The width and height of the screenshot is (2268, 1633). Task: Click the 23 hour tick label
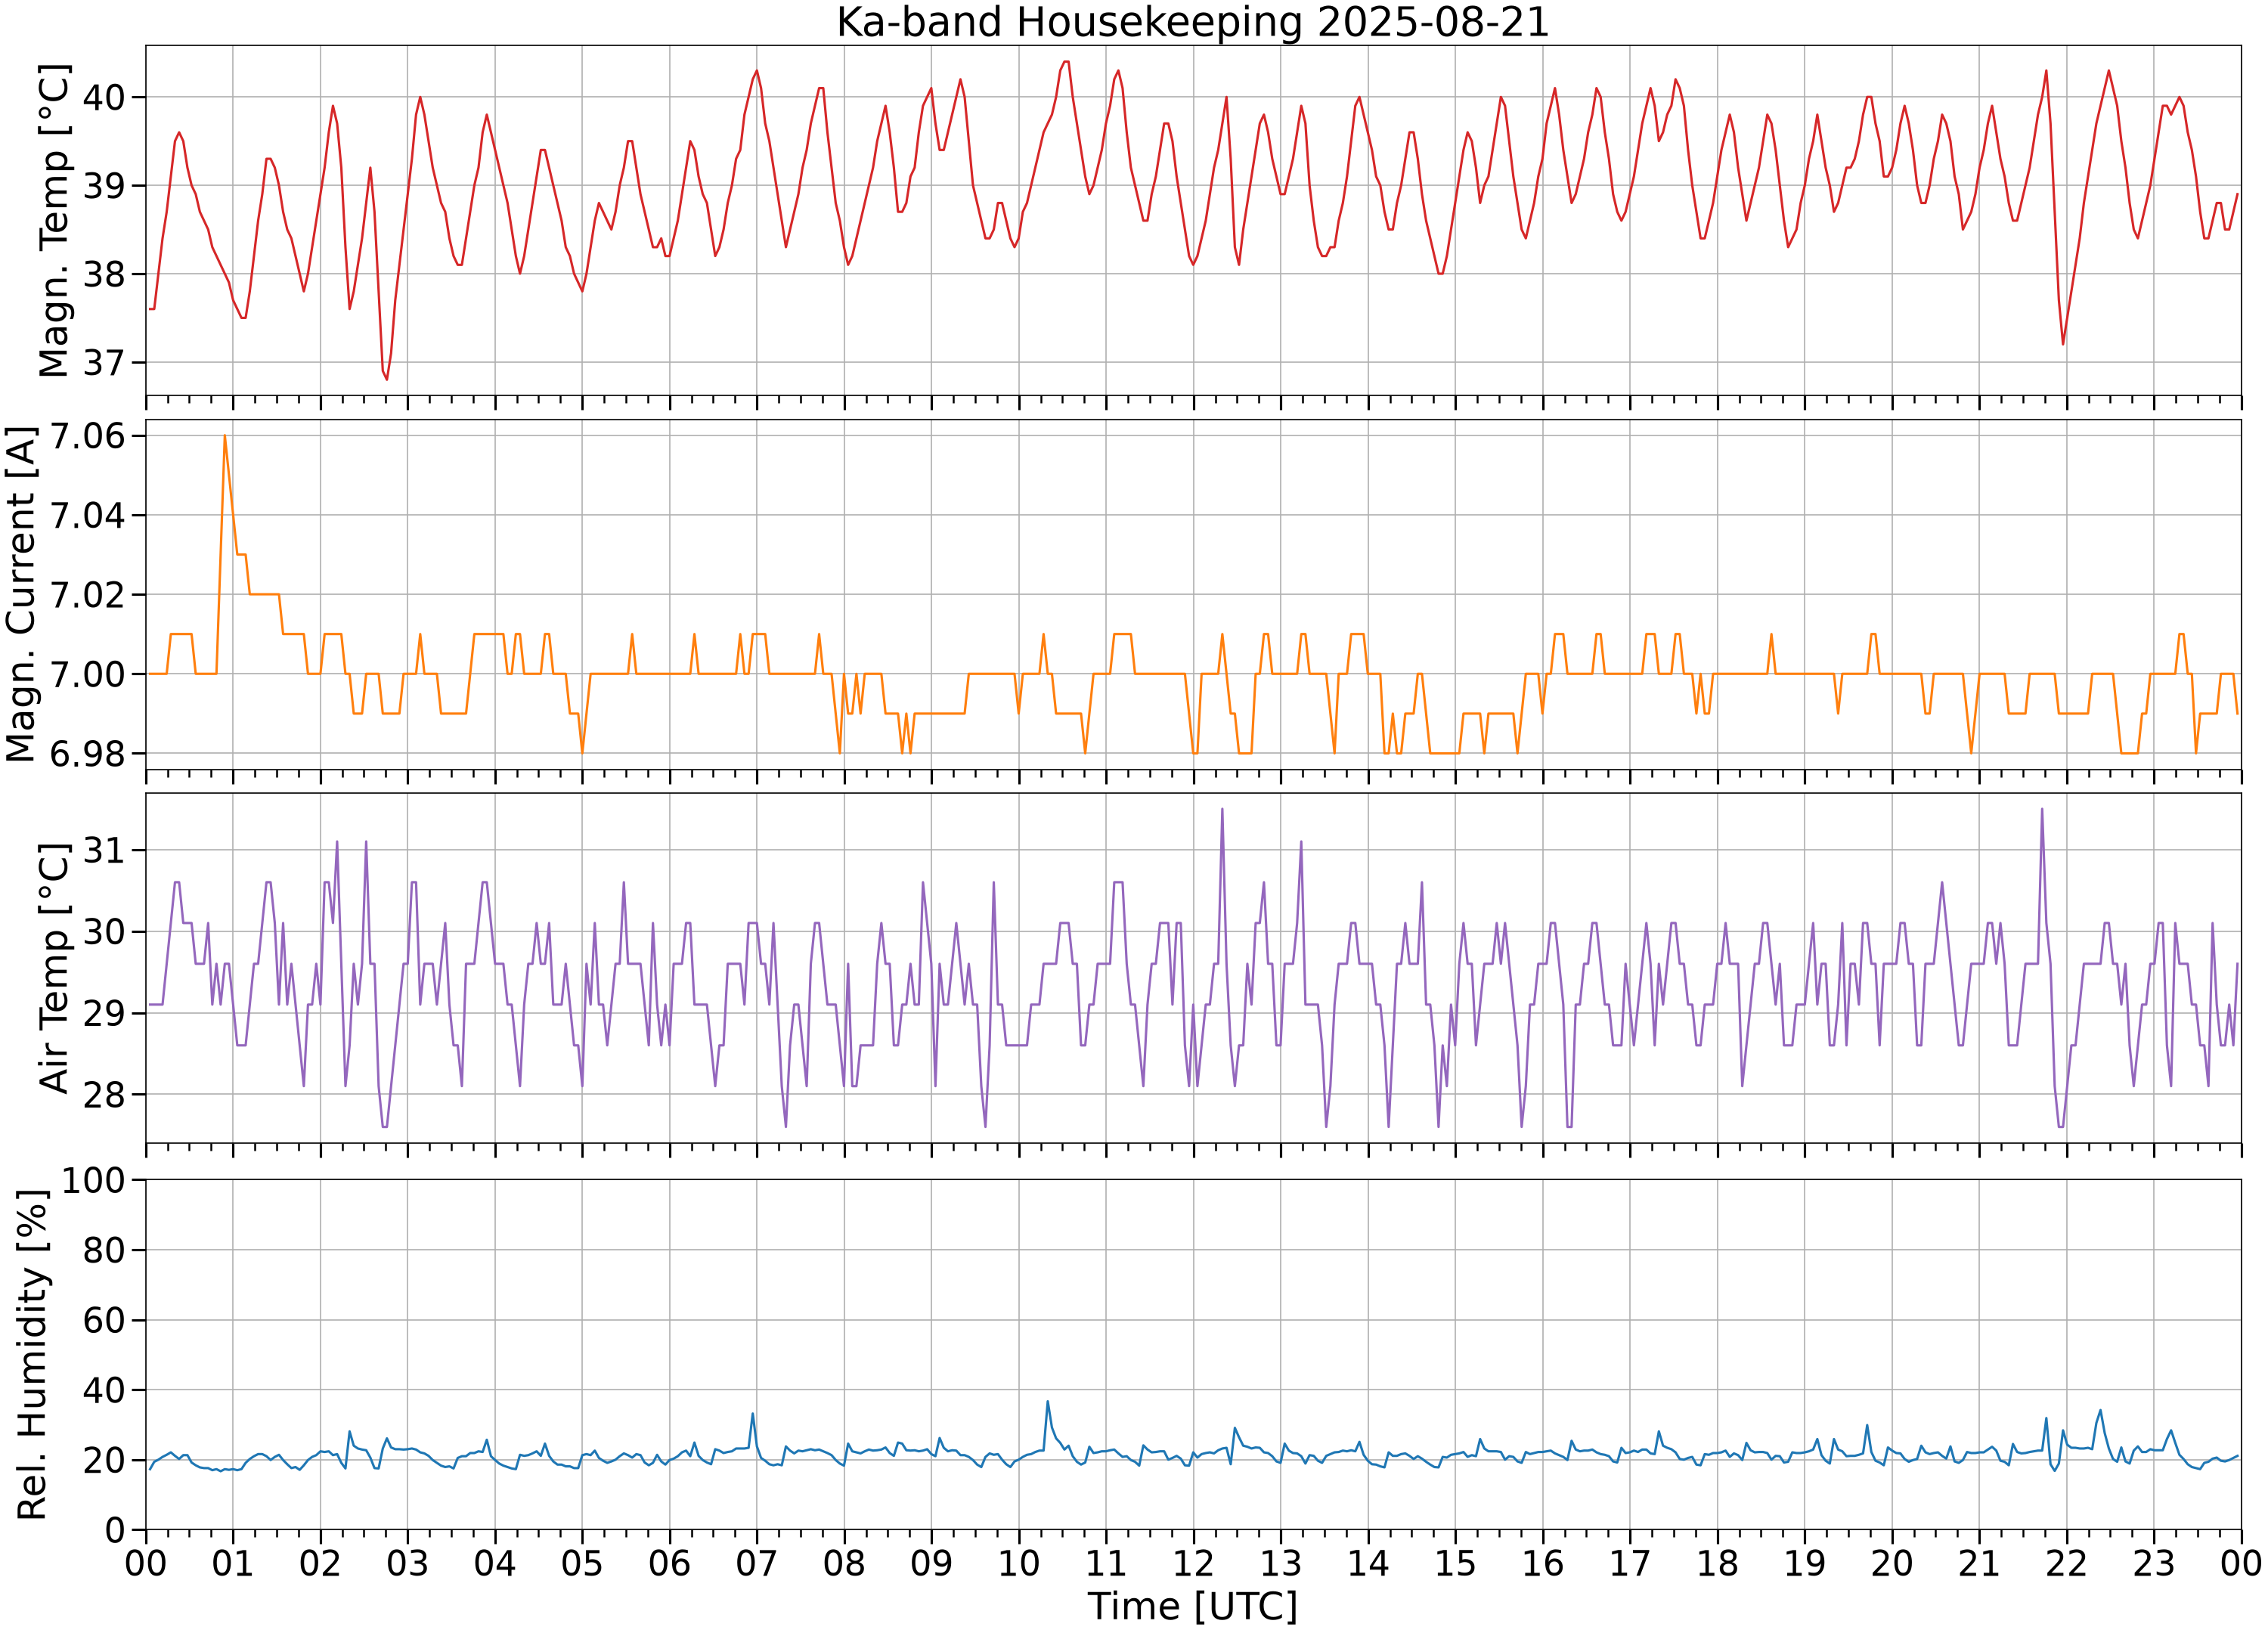coord(2153,1563)
